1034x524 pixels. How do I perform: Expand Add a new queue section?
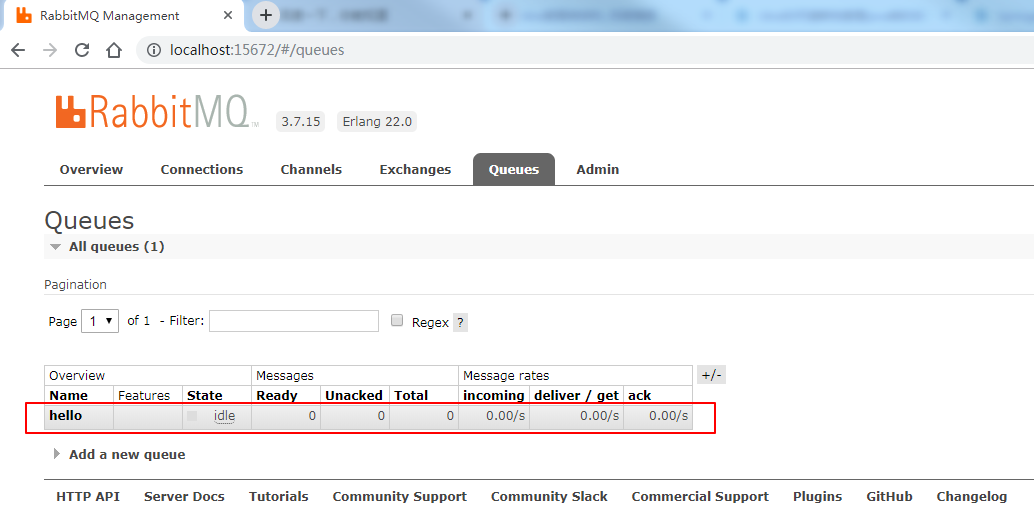point(119,454)
